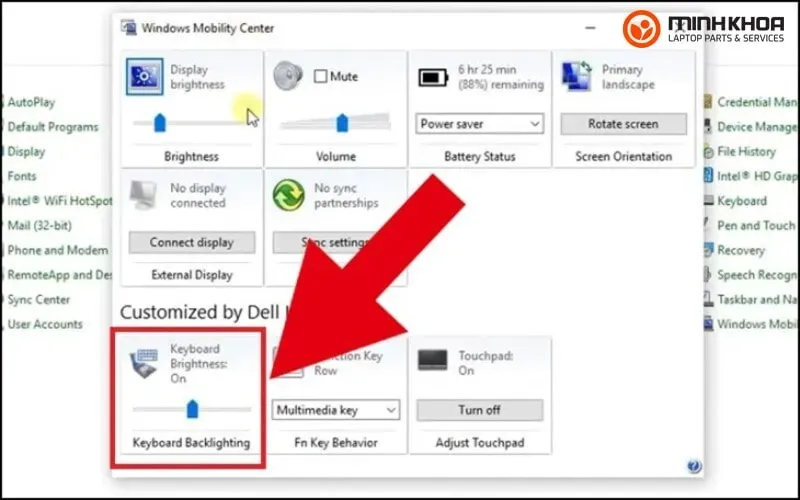Click the display brightness slider handle
This screenshot has height=500, width=800.
[158, 123]
